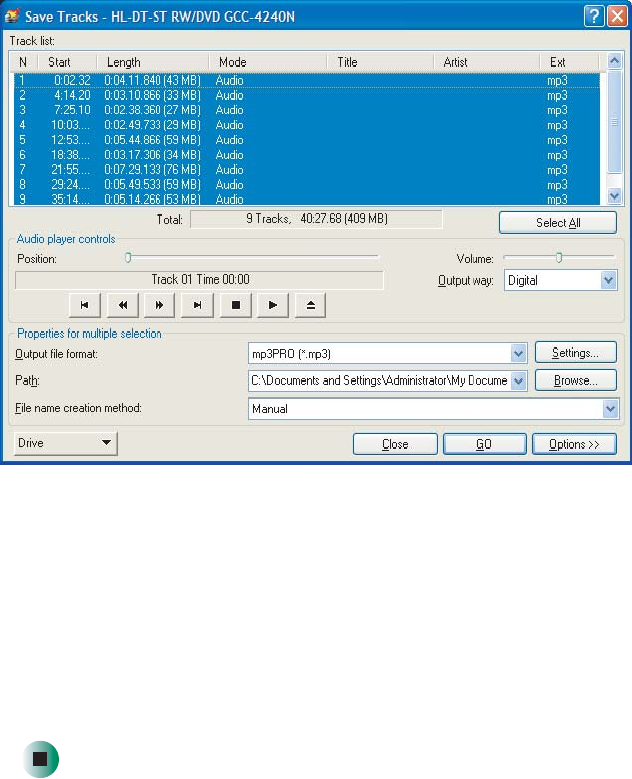Click Select All button
Viewport: 632px width, 779px height.
[558, 223]
